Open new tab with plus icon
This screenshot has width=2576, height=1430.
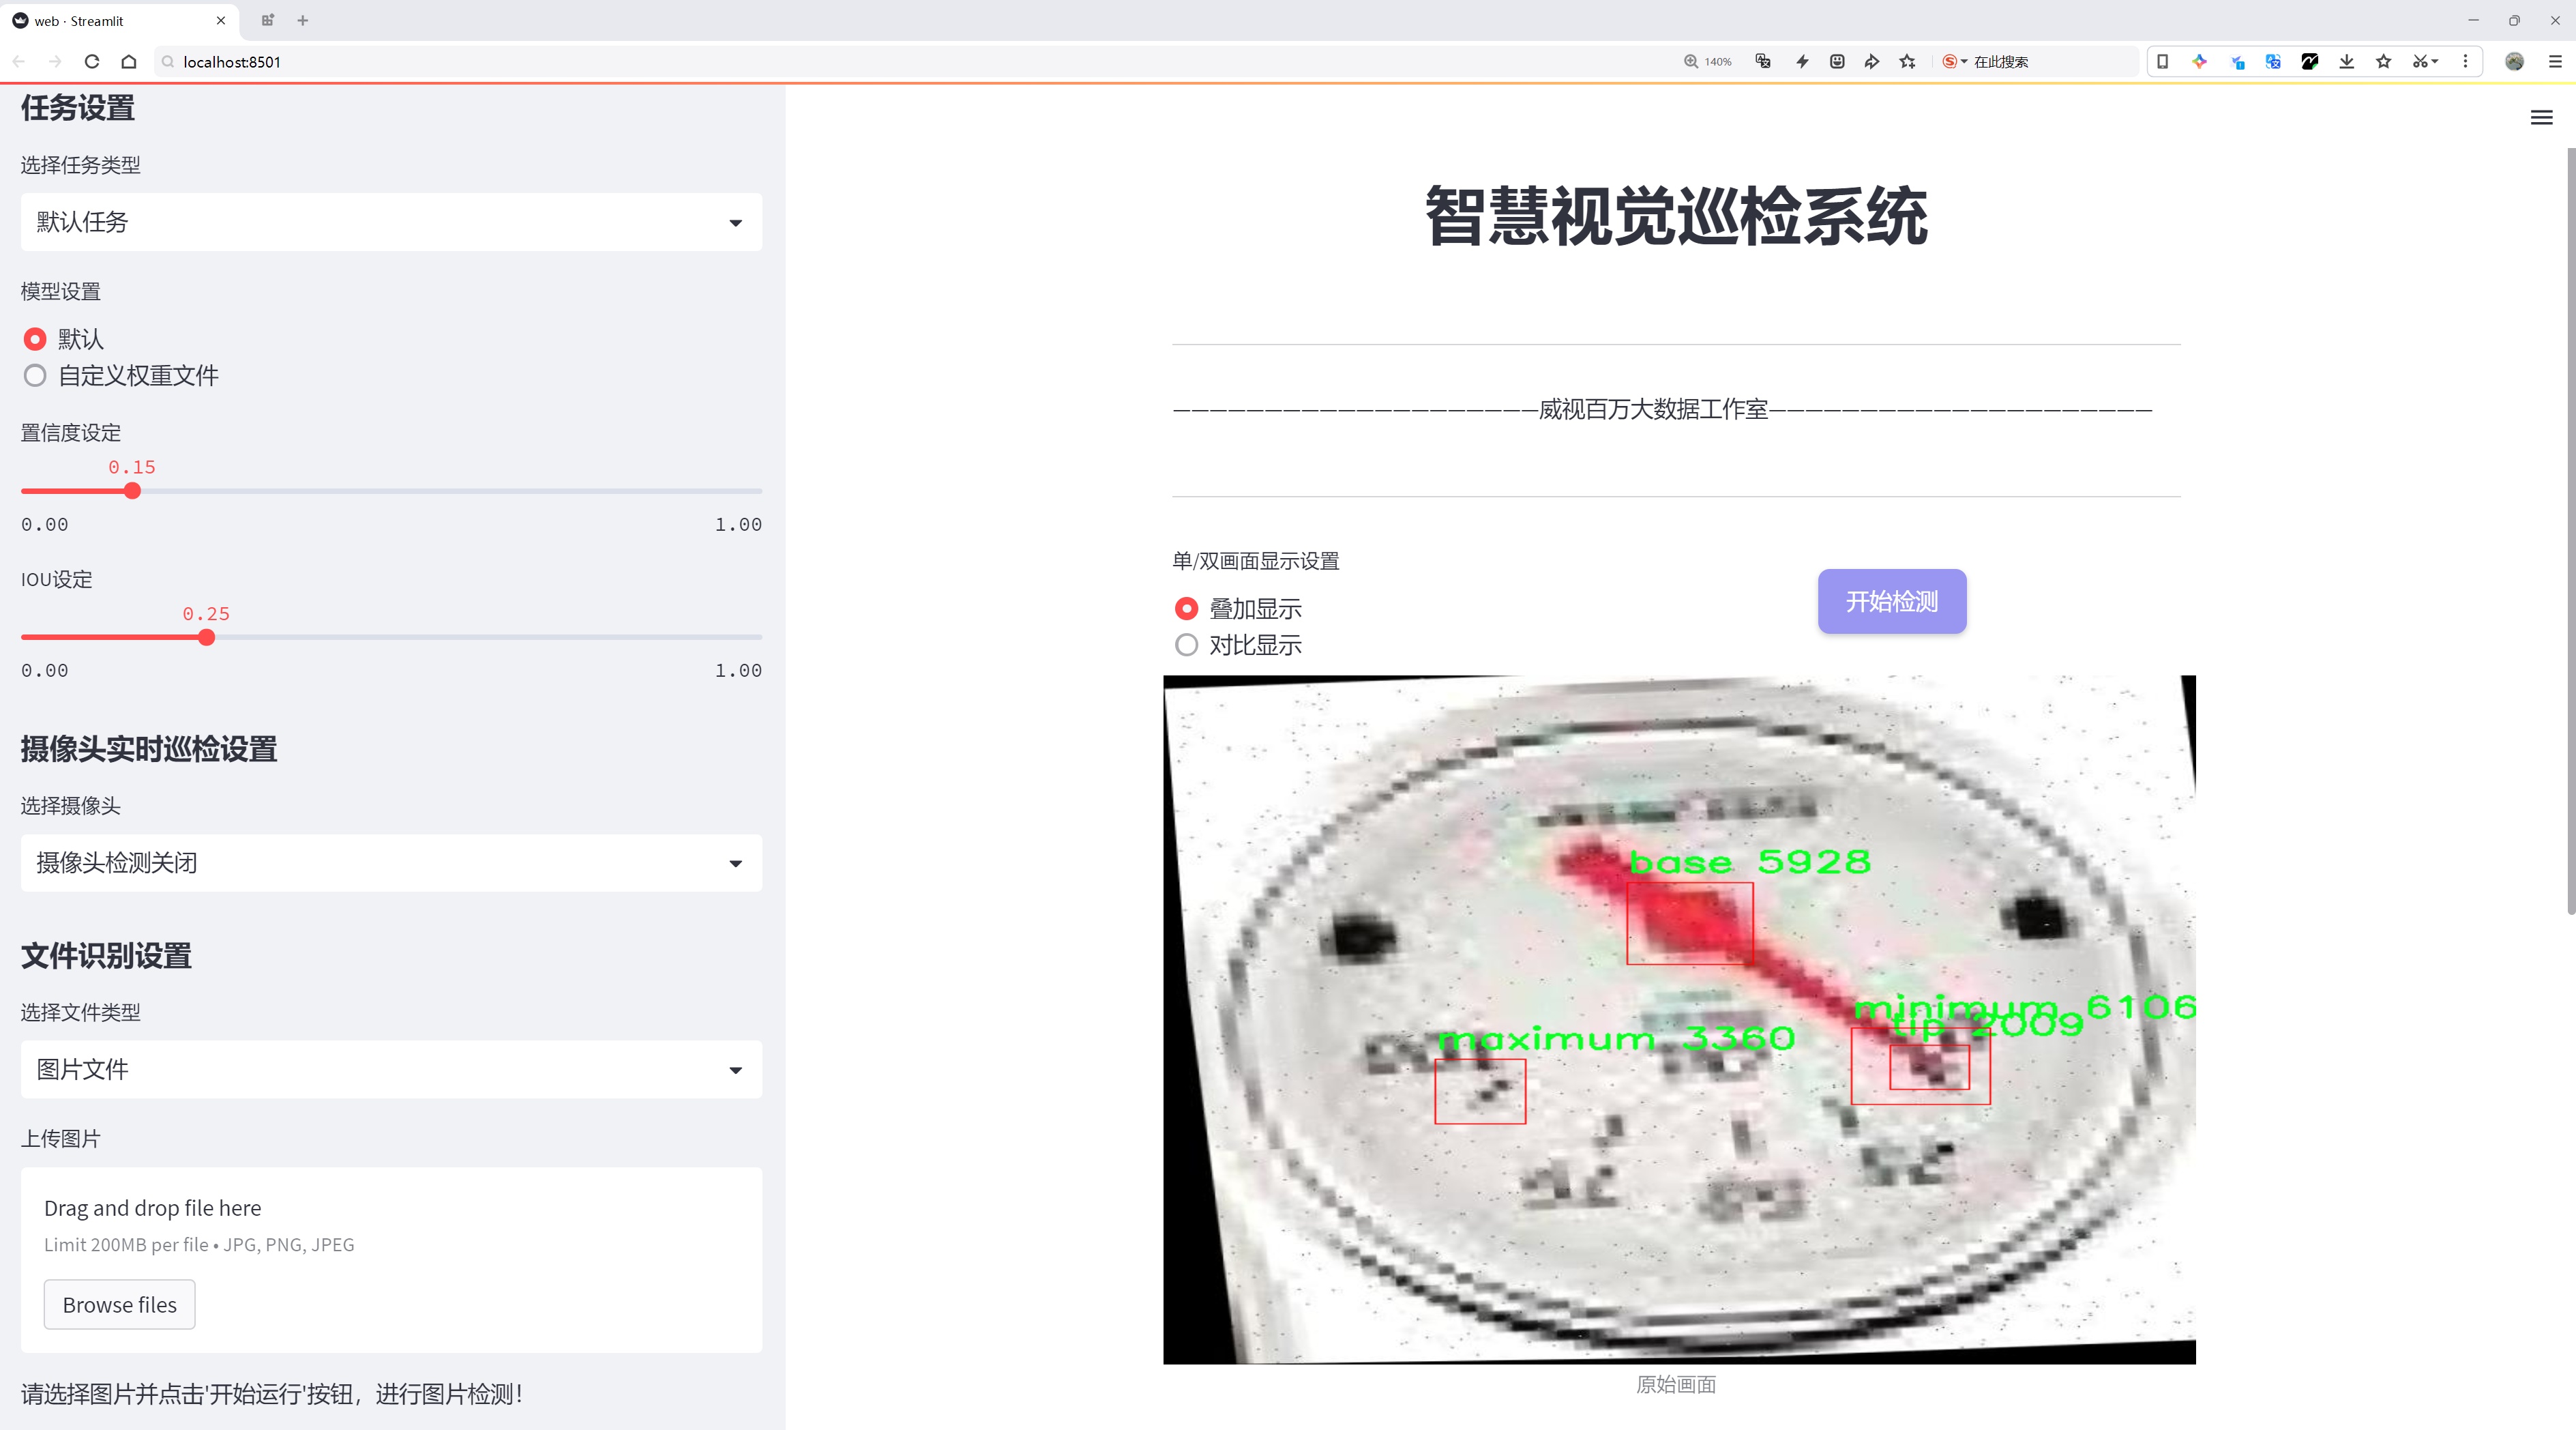303,20
